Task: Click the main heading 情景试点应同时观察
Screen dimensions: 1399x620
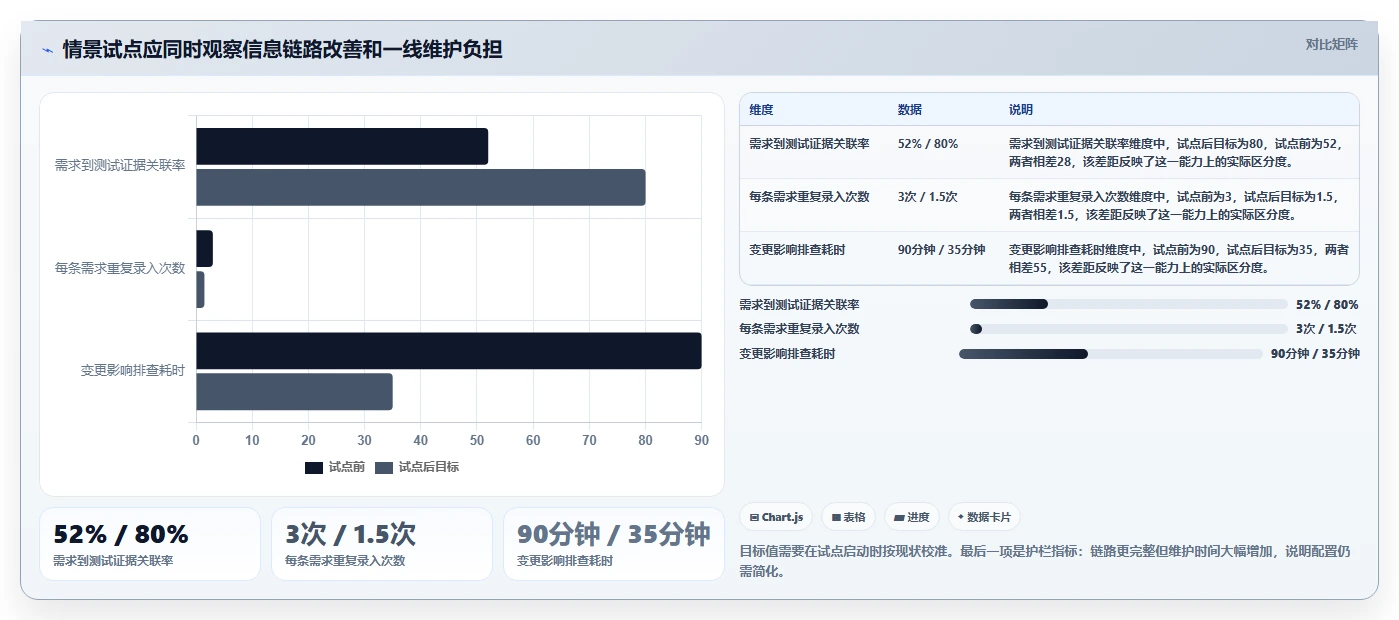Action: point(282,50)
